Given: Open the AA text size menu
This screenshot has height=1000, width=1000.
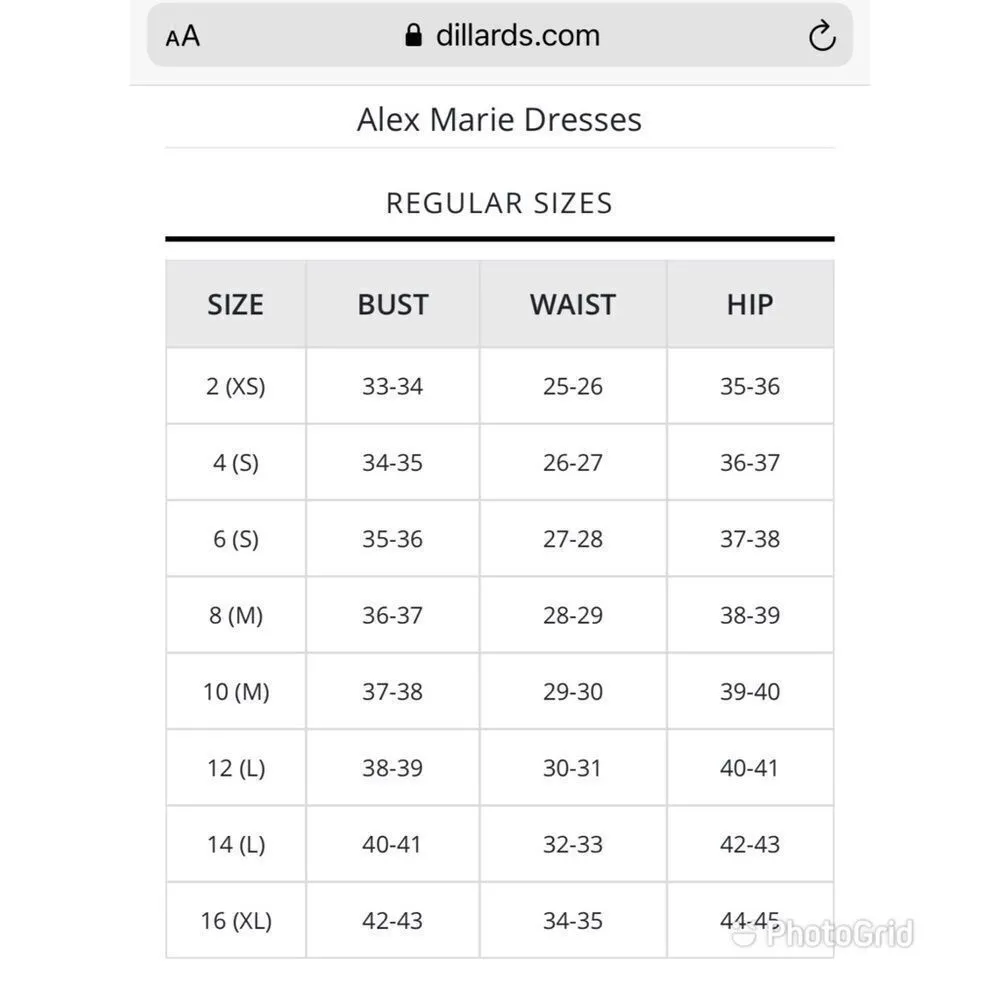Looking at the screenshot, I should (x=183, y=37).
